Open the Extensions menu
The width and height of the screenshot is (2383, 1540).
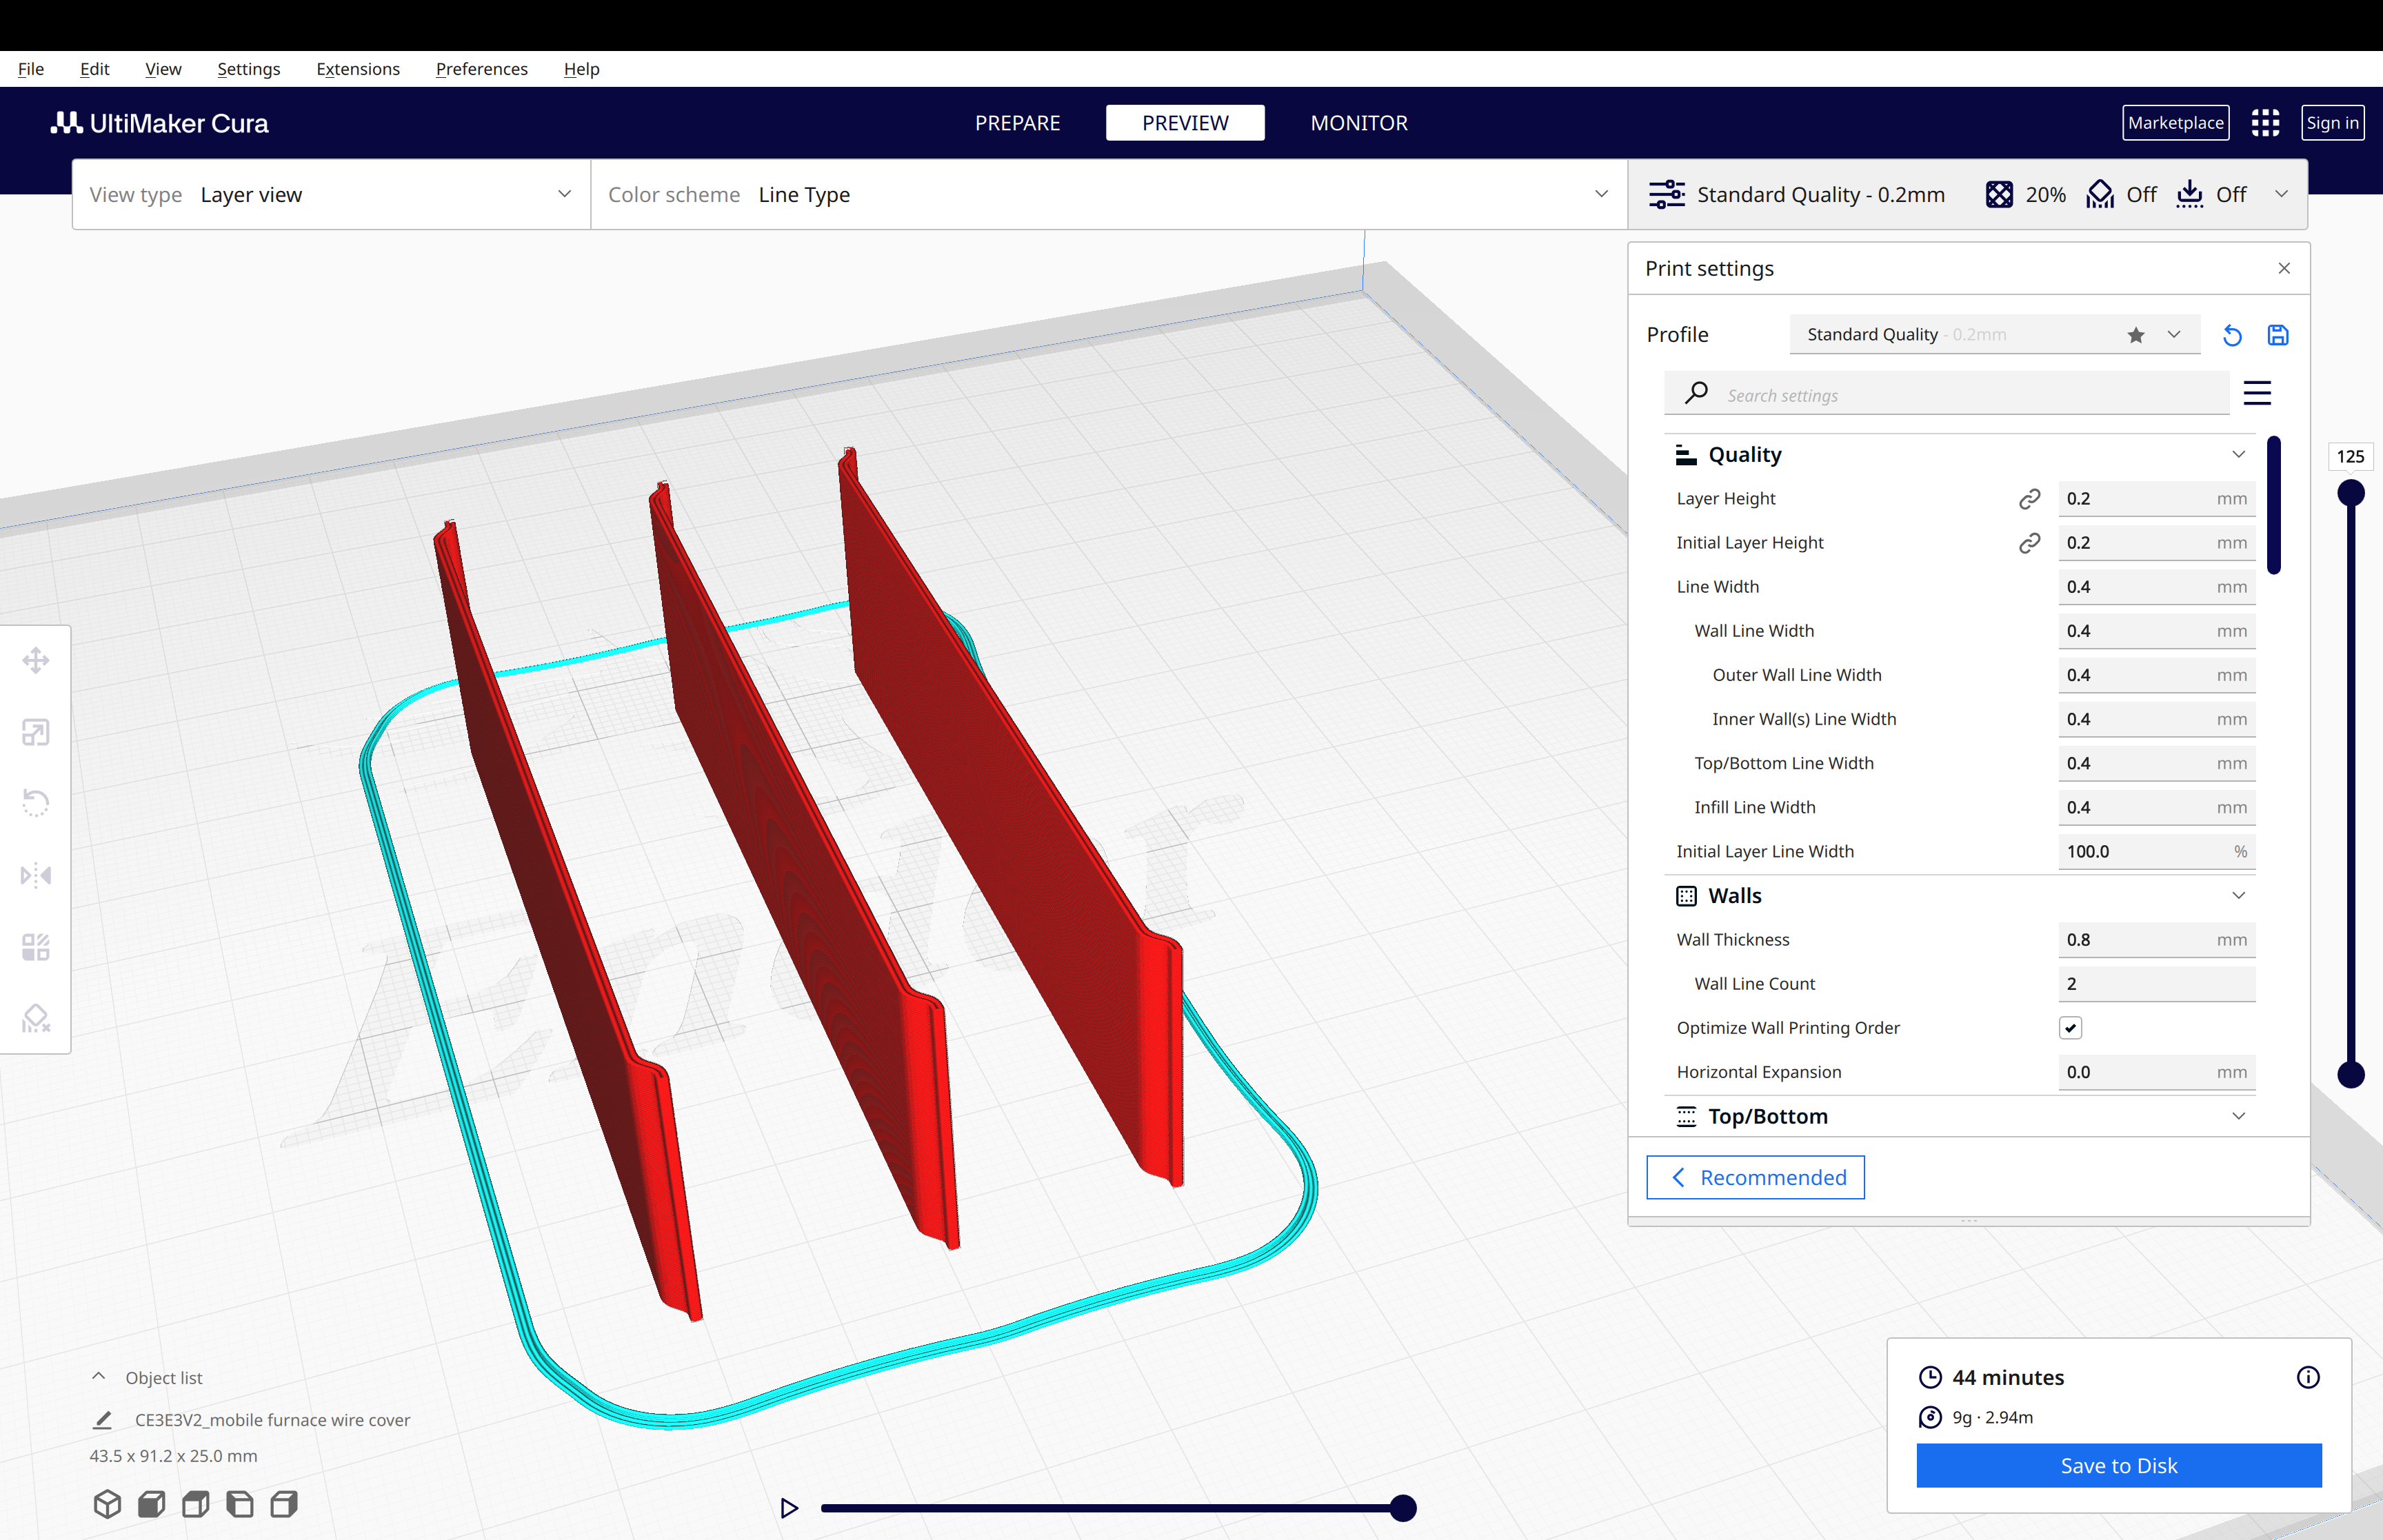tap(356, 68)
